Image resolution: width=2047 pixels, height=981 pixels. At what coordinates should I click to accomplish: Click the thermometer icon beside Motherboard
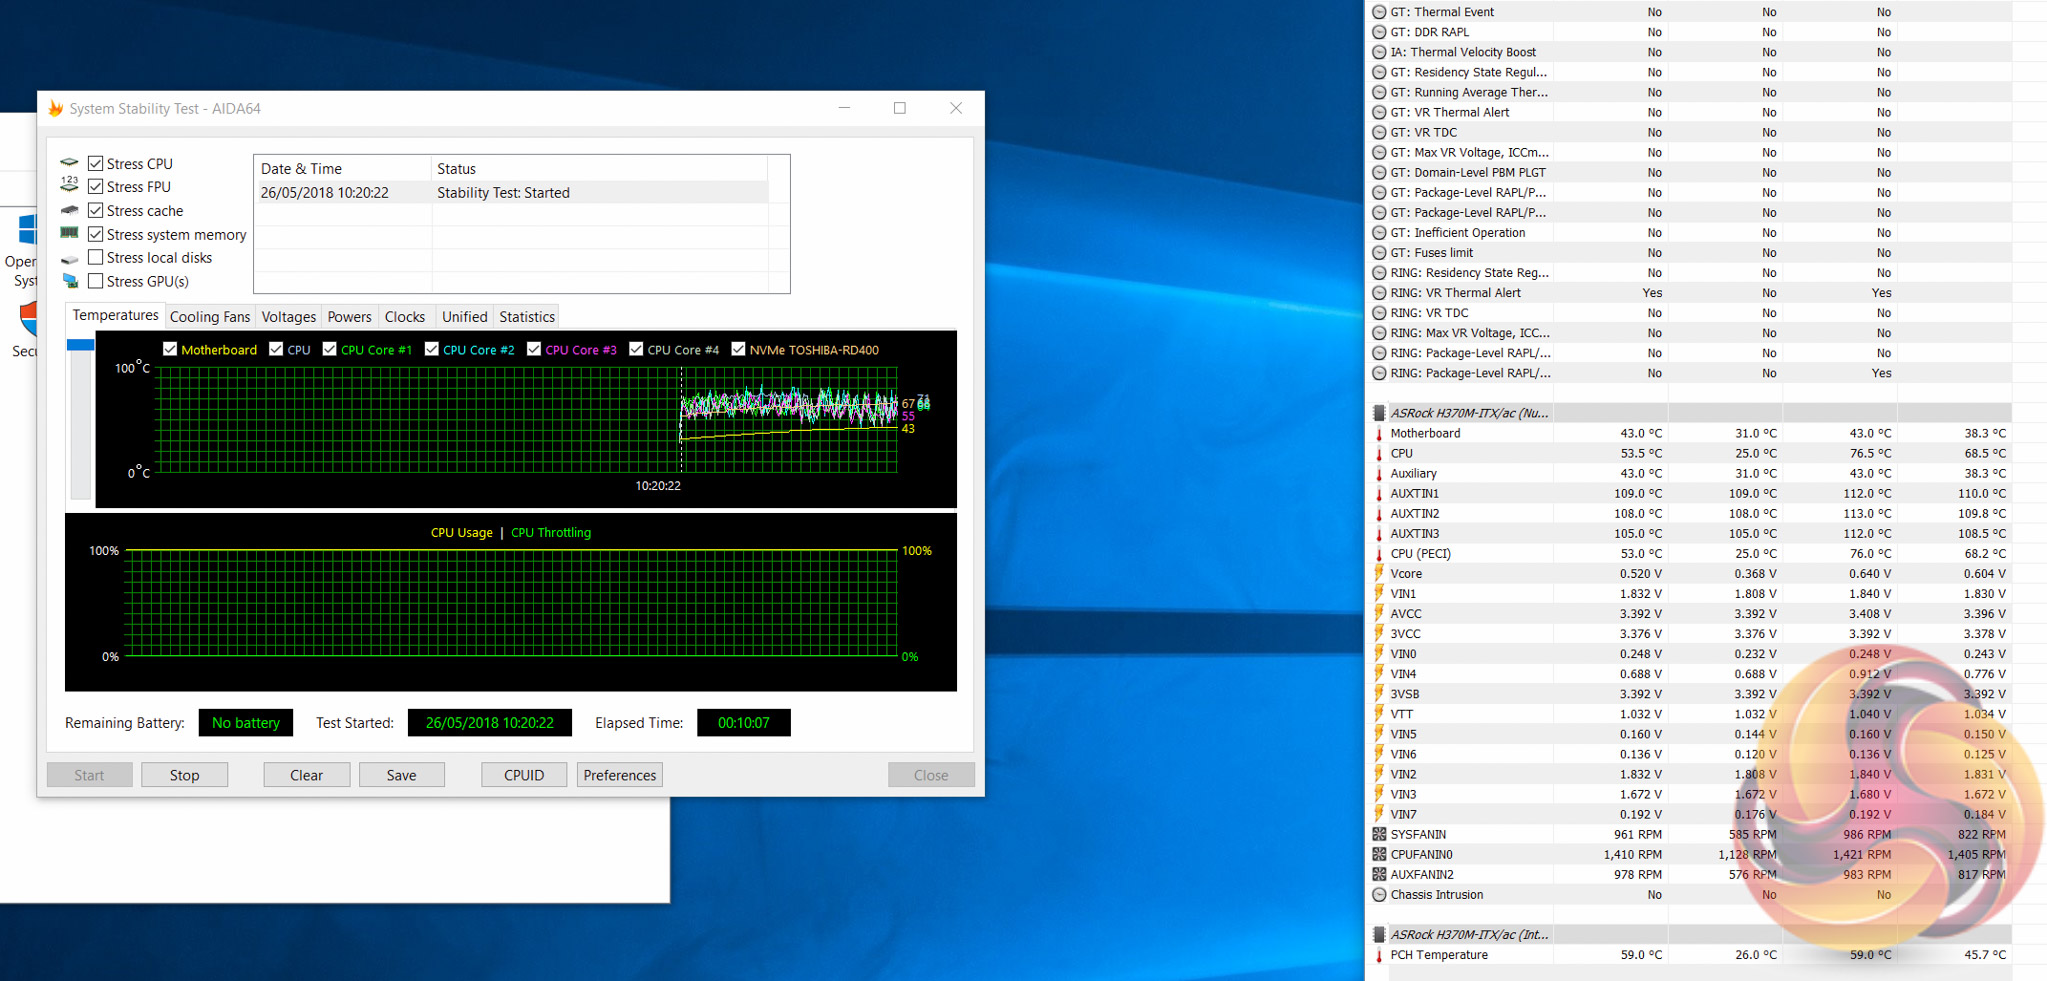1379,434
